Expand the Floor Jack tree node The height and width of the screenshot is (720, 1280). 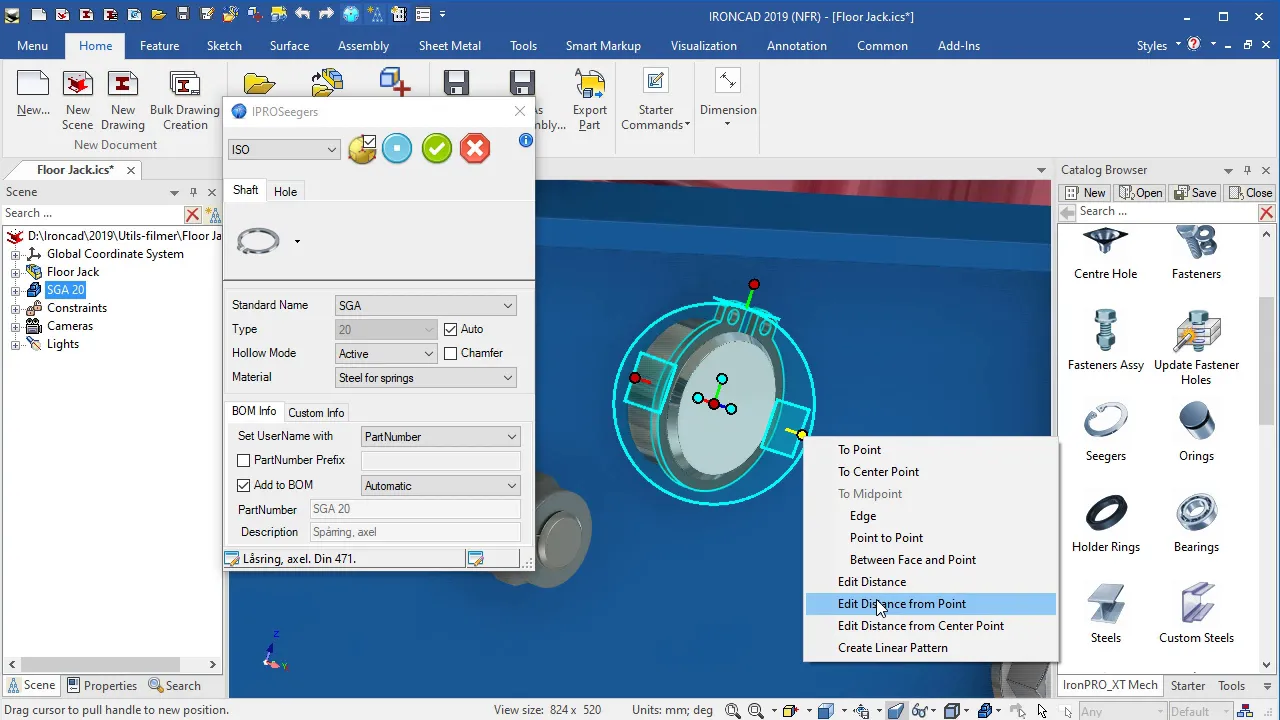point(16,272)
